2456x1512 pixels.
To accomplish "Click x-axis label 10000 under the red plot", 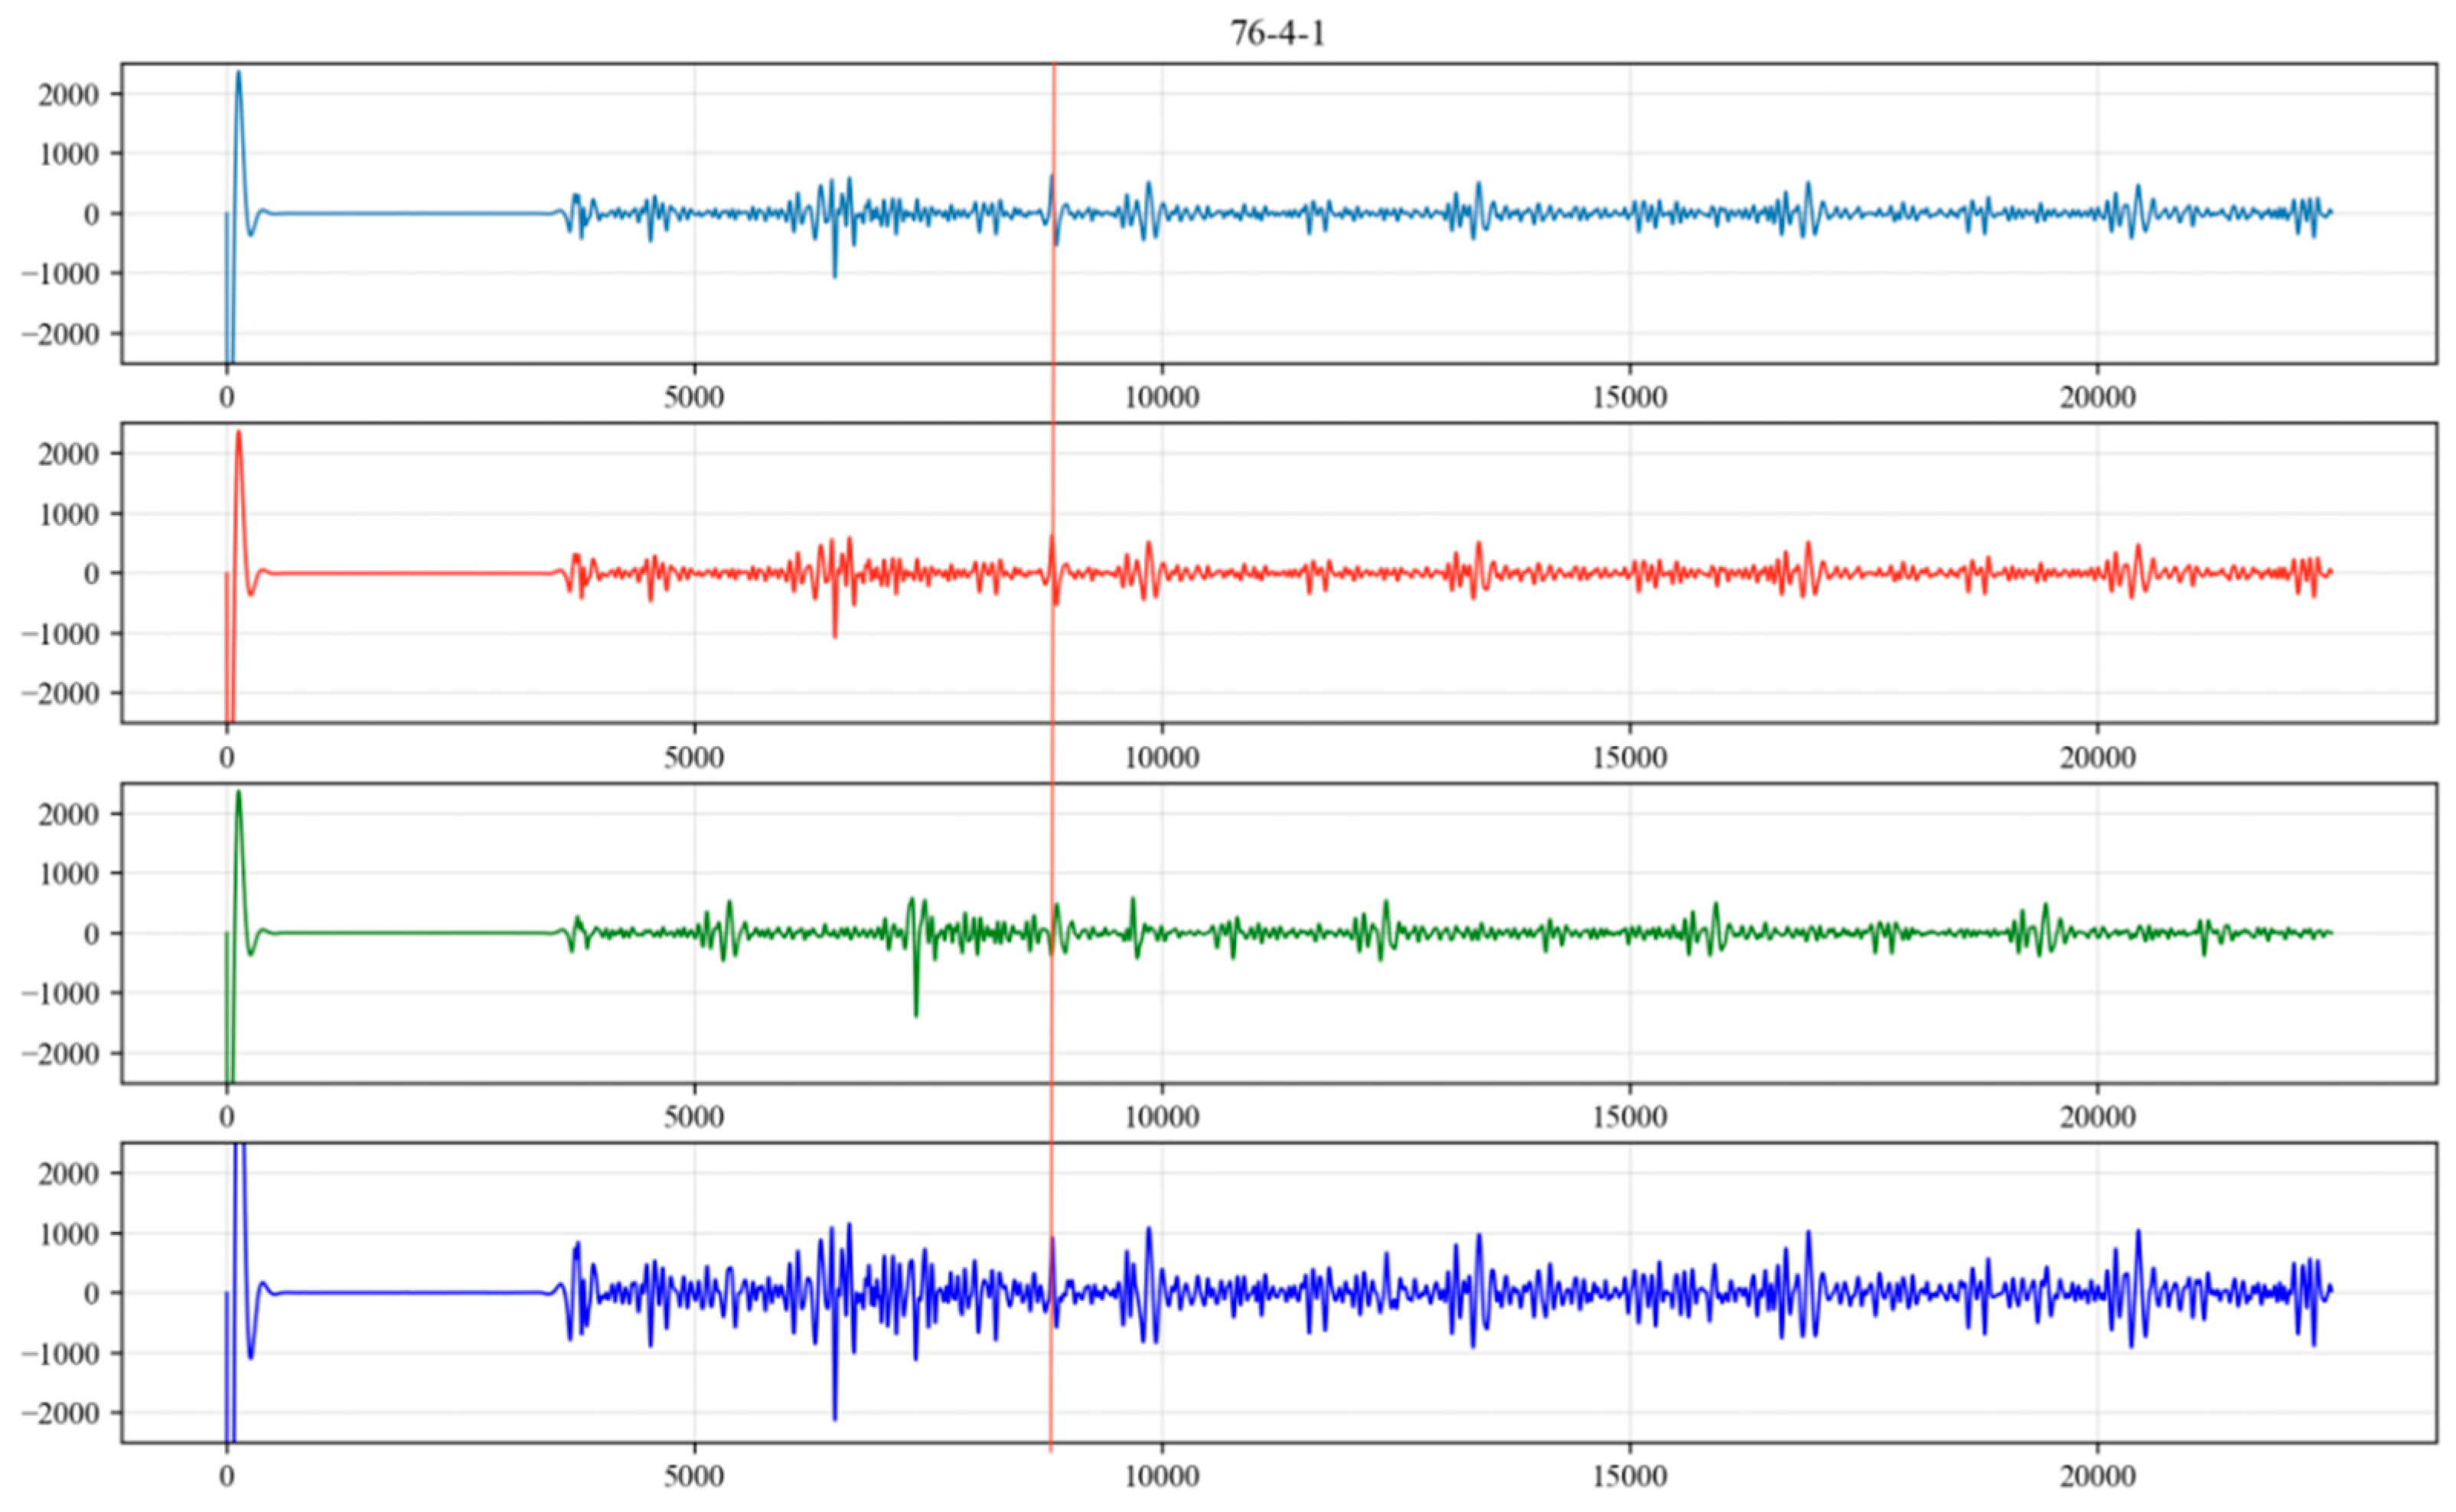I will tap(1161, 758).
